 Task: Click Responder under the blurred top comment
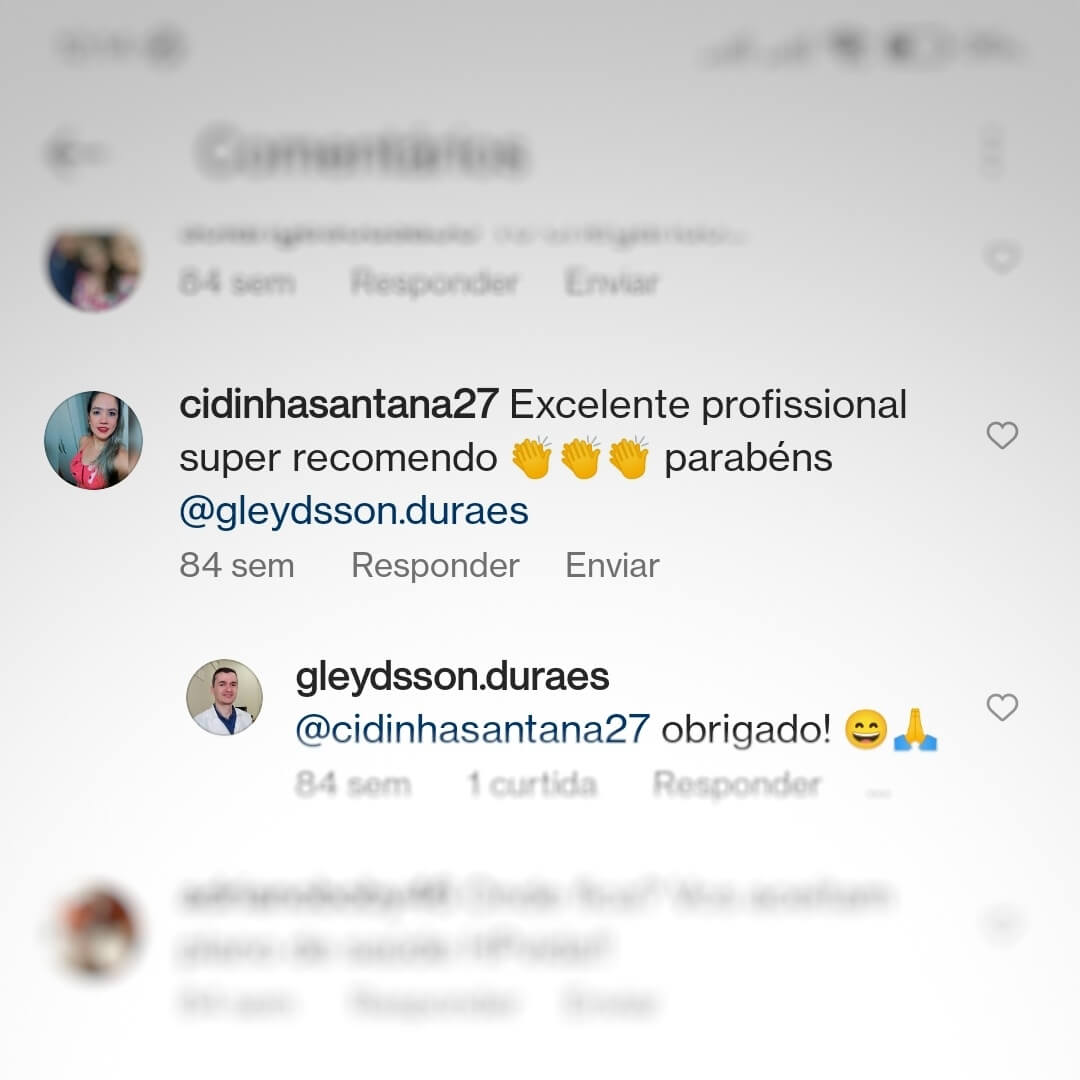click(x=434, y=282)
